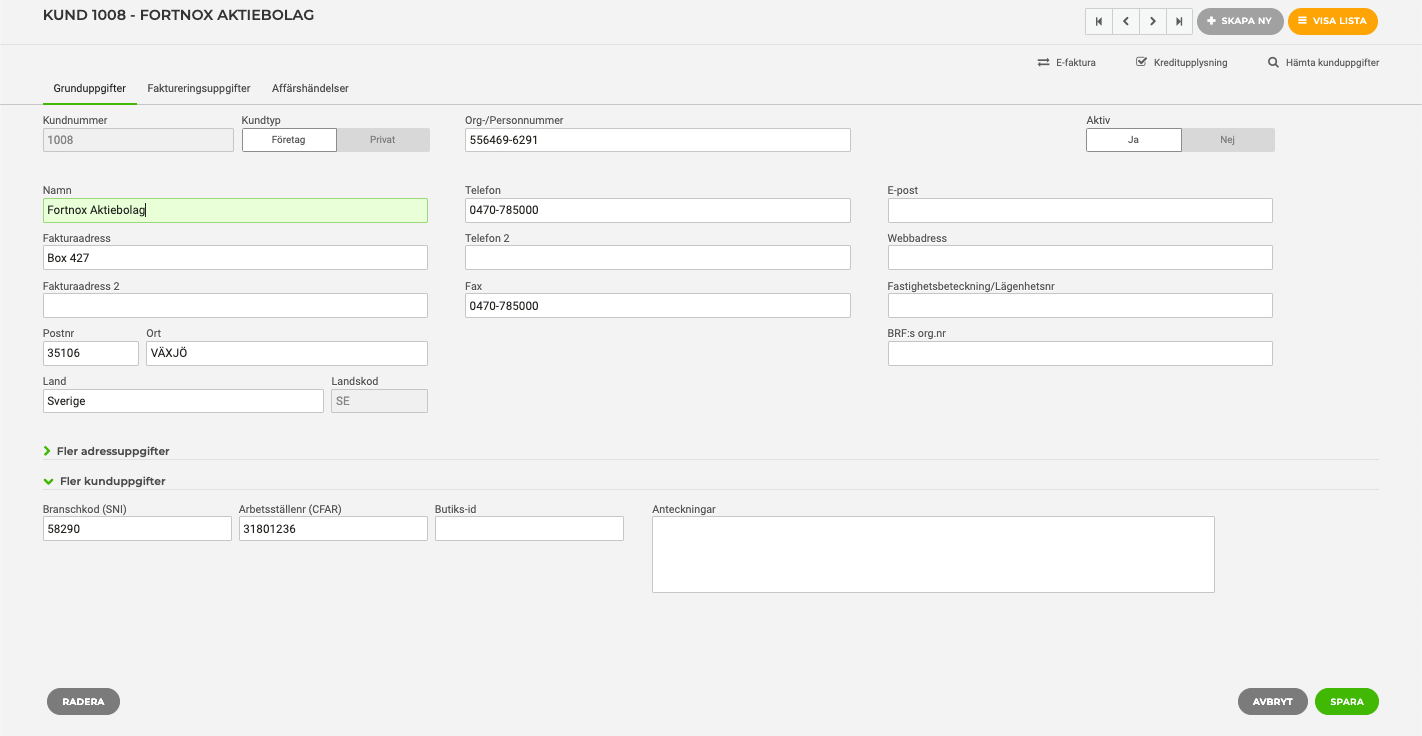Click the E-faktura exchange arrows icon

1044,62
